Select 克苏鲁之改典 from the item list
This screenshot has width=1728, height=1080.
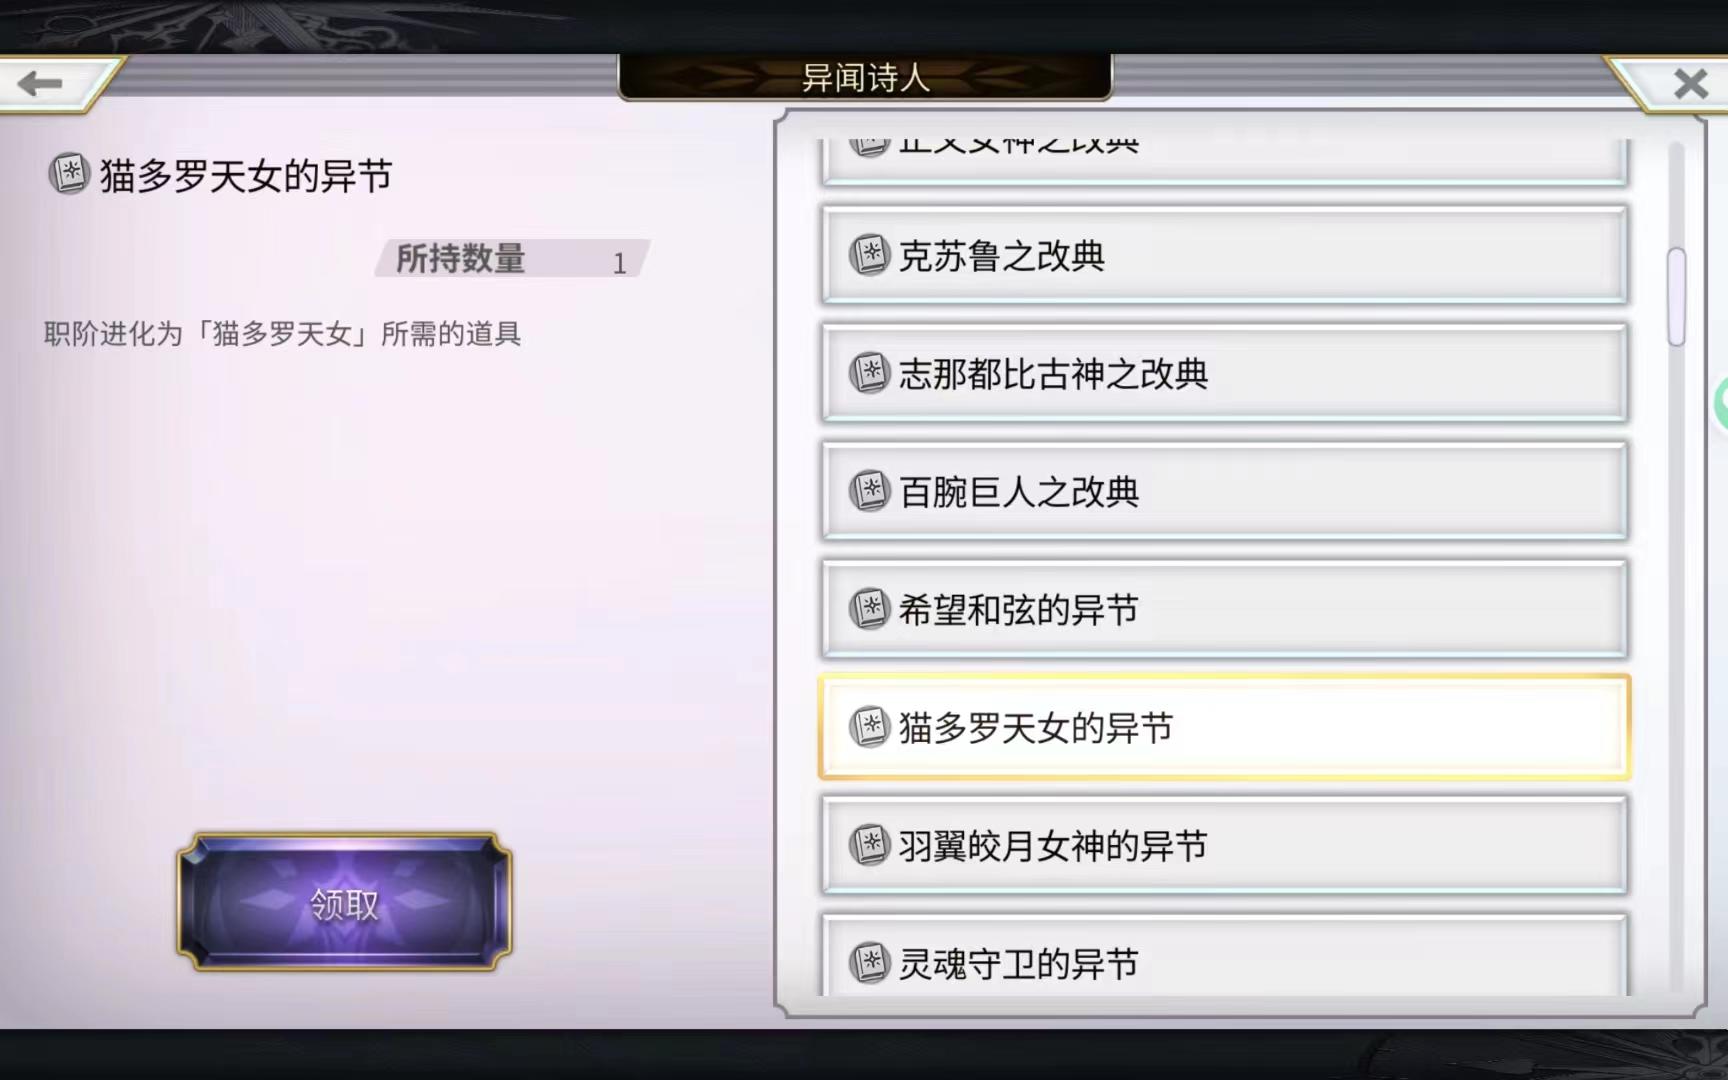tap(1224, 256)
